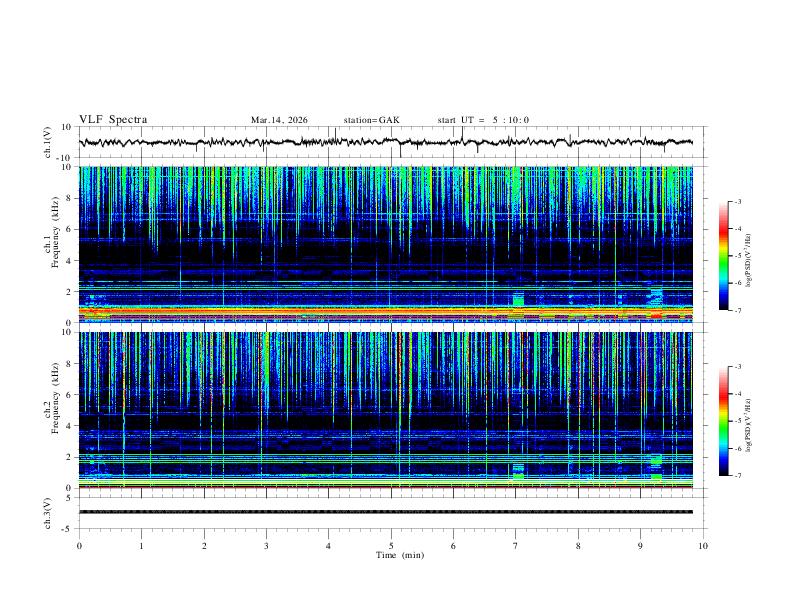Screen dimensions: 792x612
Task: Click the "8" tick on the Time axis
Action: coord(578,546)
